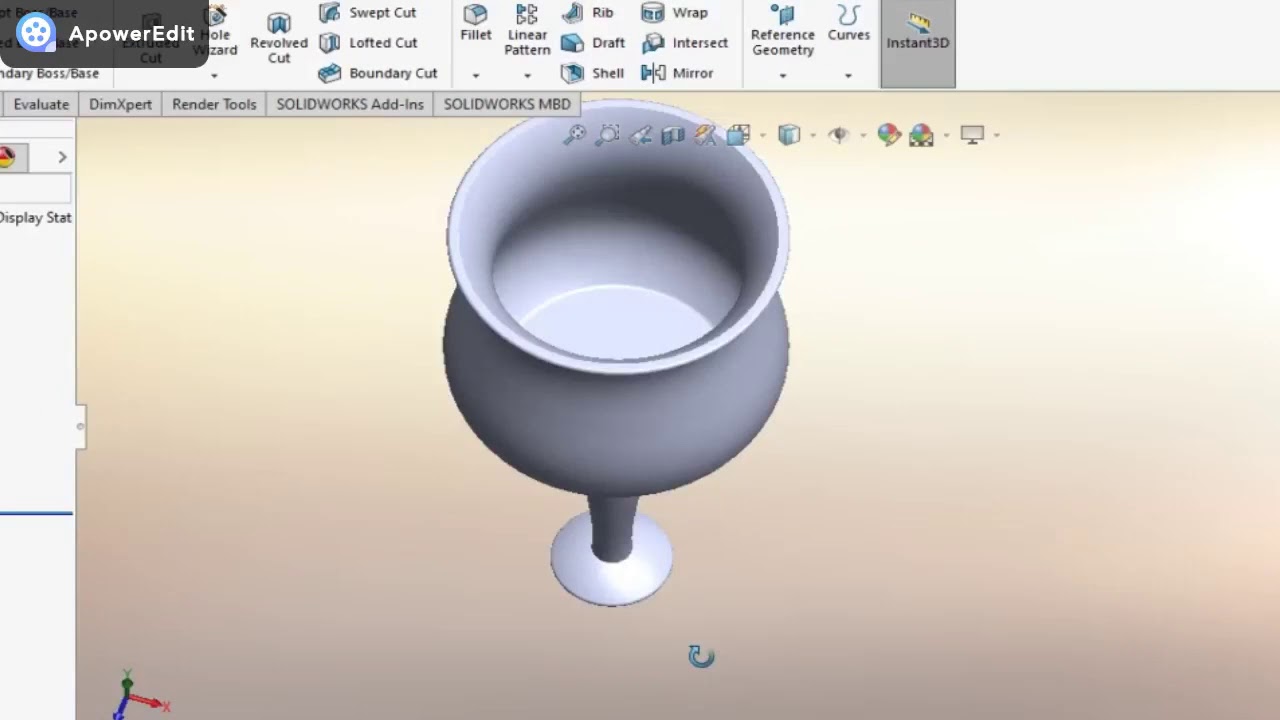Click the Fillet tool icon
Screen dimensions: 1280x720
click(476, 14)
